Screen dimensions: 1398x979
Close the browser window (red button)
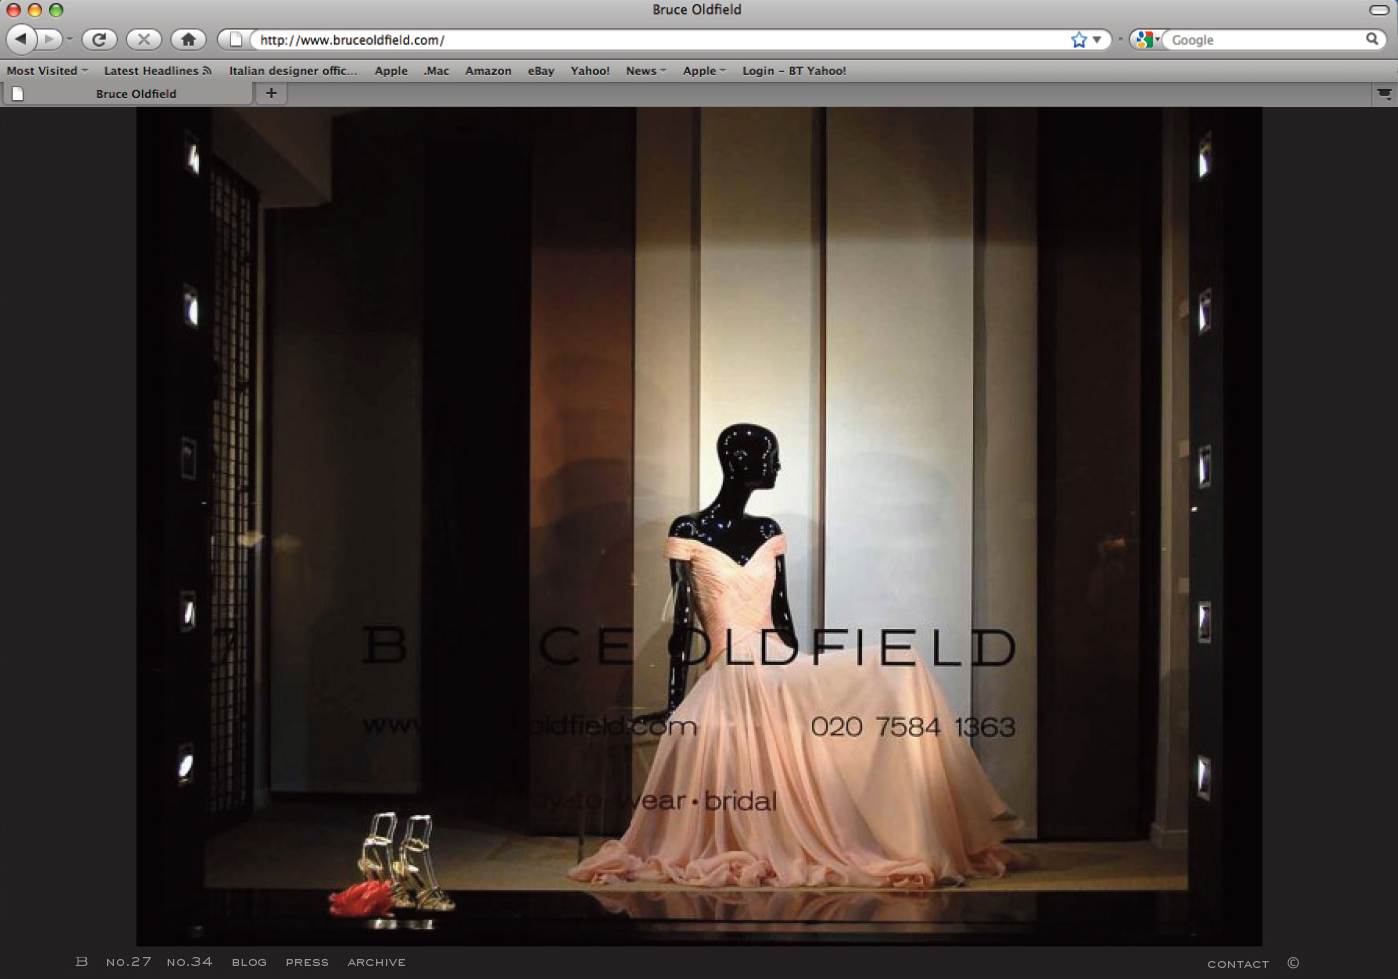click(x=14, y=10)
